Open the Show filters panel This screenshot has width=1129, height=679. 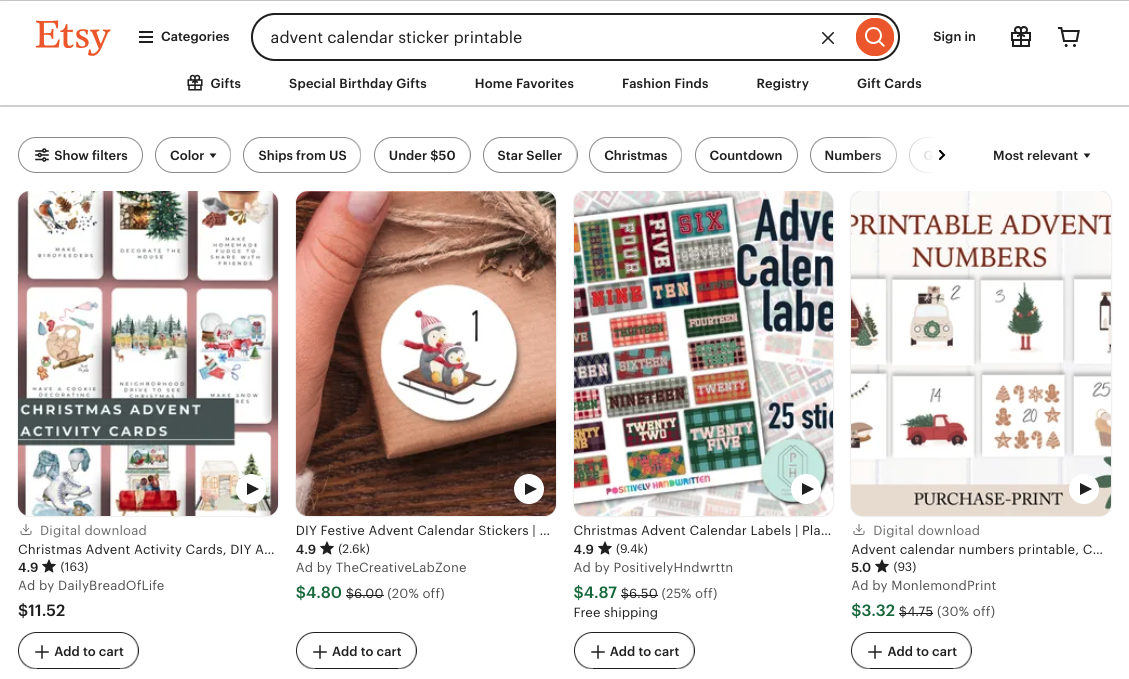click(x=80, y=155)
